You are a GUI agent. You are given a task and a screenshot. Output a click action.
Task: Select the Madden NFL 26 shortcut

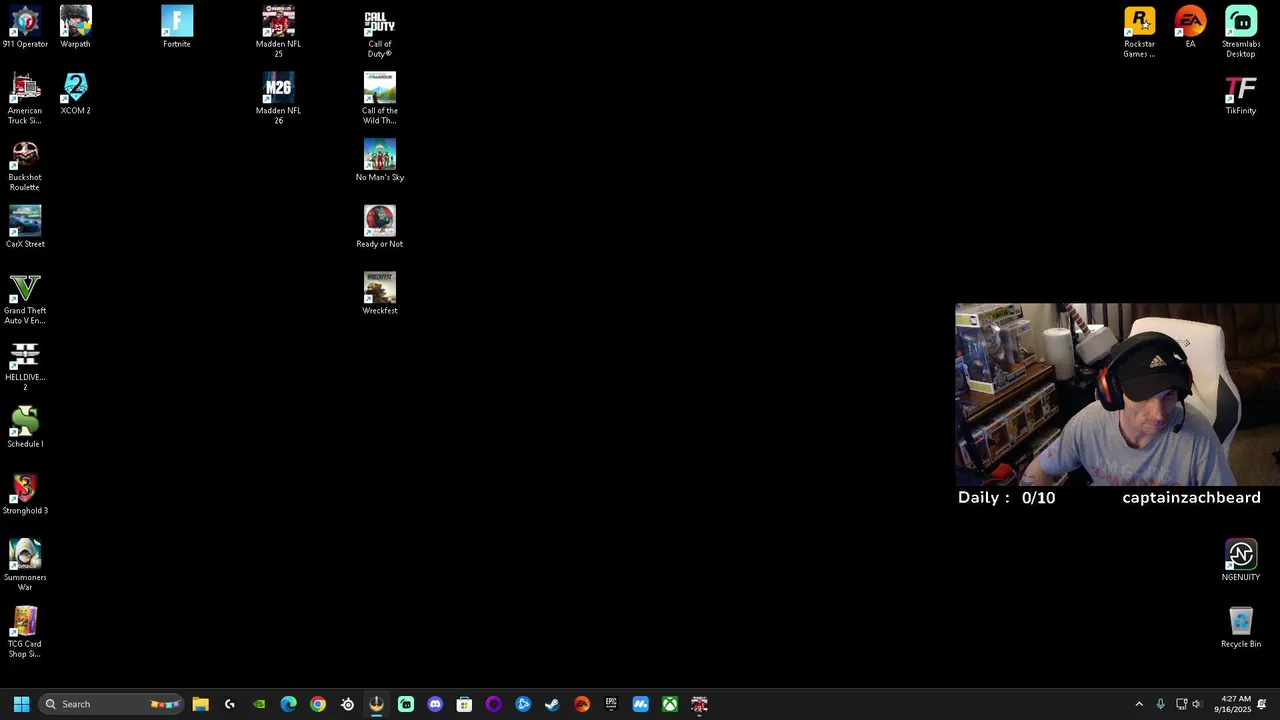click(x=278, y=98)
